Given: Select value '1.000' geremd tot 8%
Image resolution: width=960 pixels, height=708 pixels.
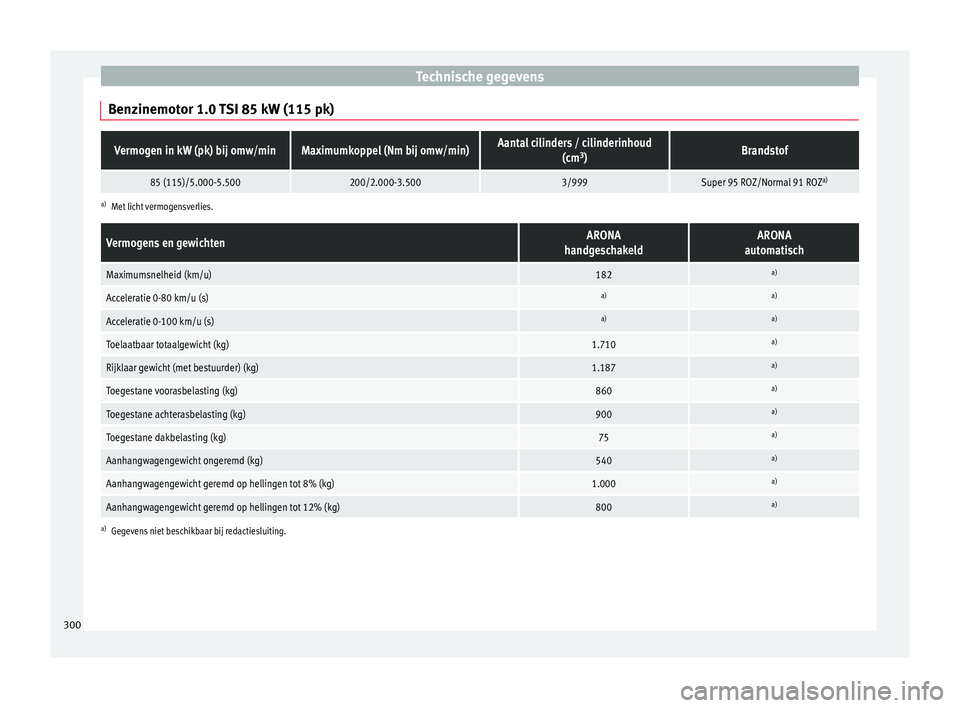Looking at the screenshot, I should click(604, 484).
